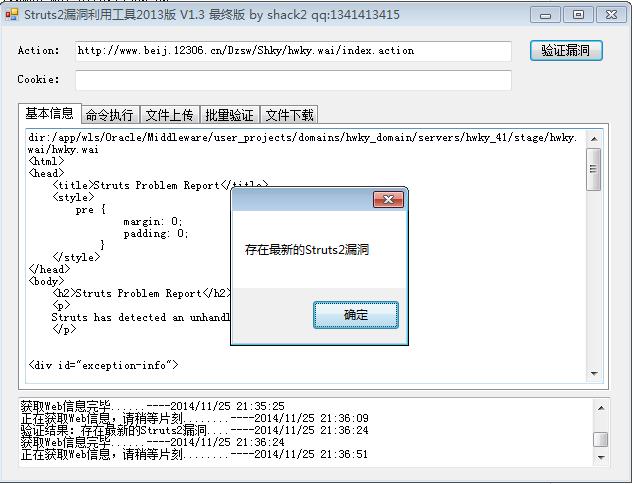Viewport: 634px width, 484px height.
Task: Click the 验证漏洞 verify button
Action: coord(566,51)
